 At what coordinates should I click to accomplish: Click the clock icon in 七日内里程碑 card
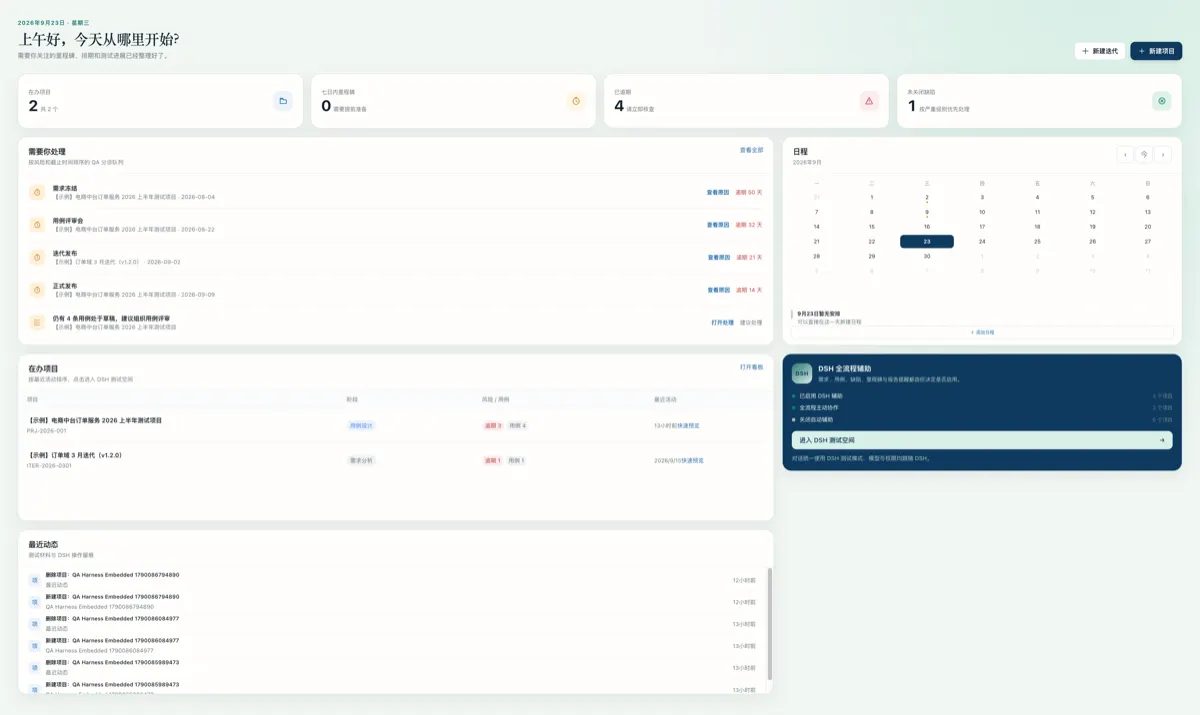576,101
